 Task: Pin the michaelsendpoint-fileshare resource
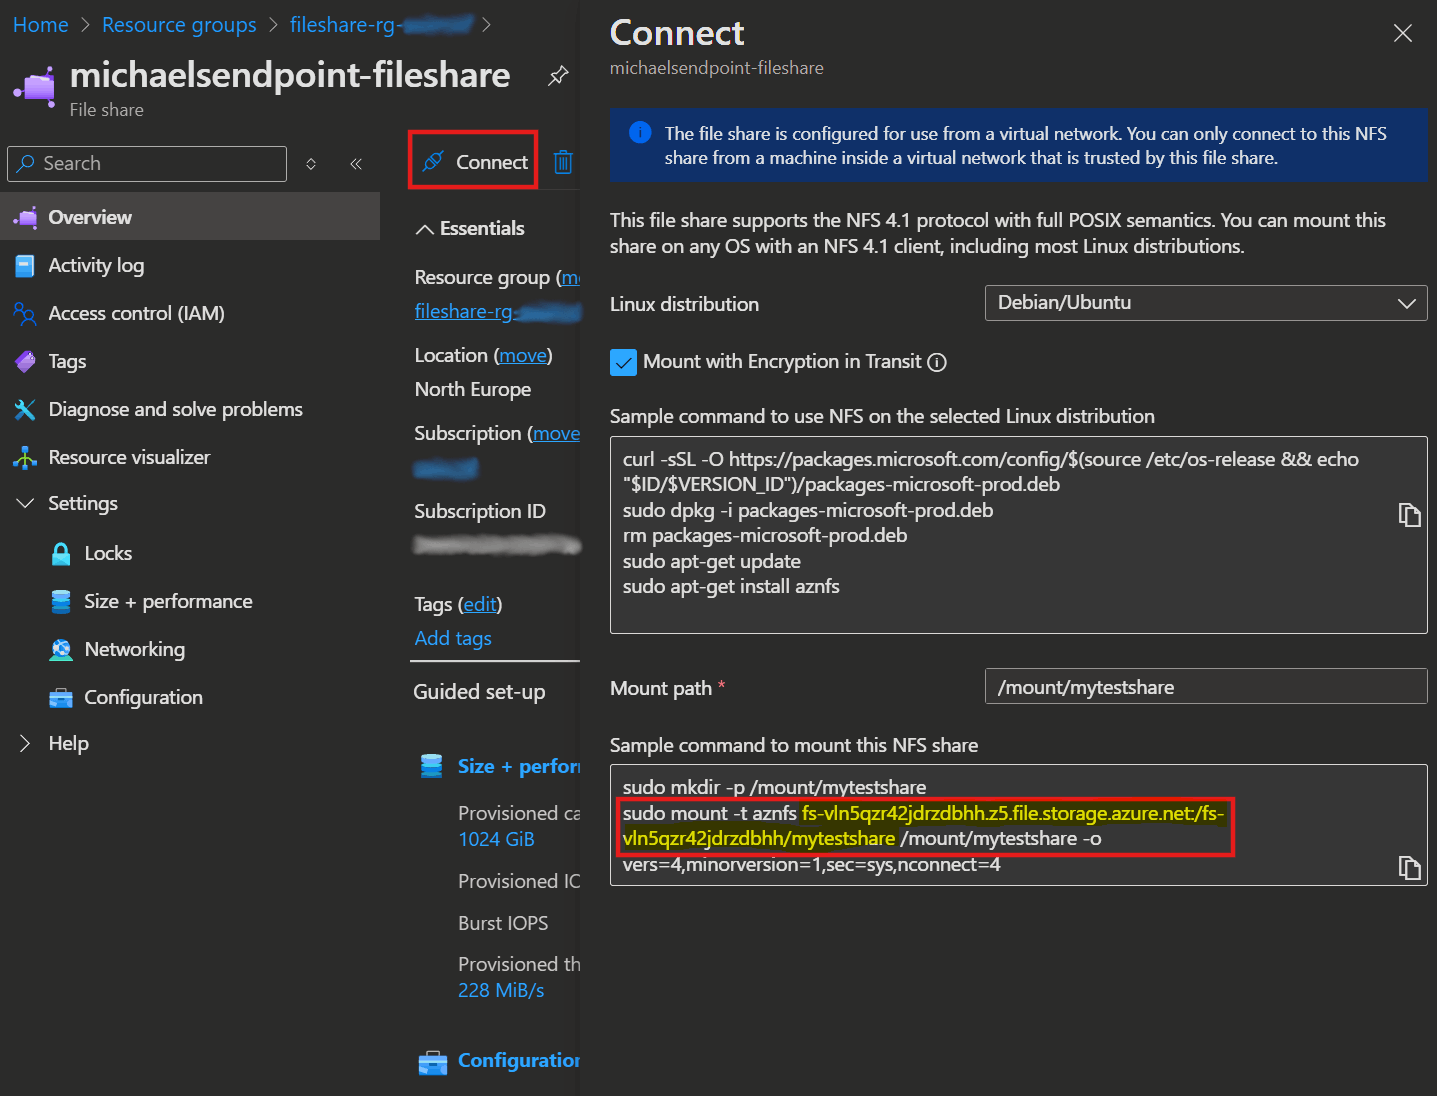pos(558,75)
